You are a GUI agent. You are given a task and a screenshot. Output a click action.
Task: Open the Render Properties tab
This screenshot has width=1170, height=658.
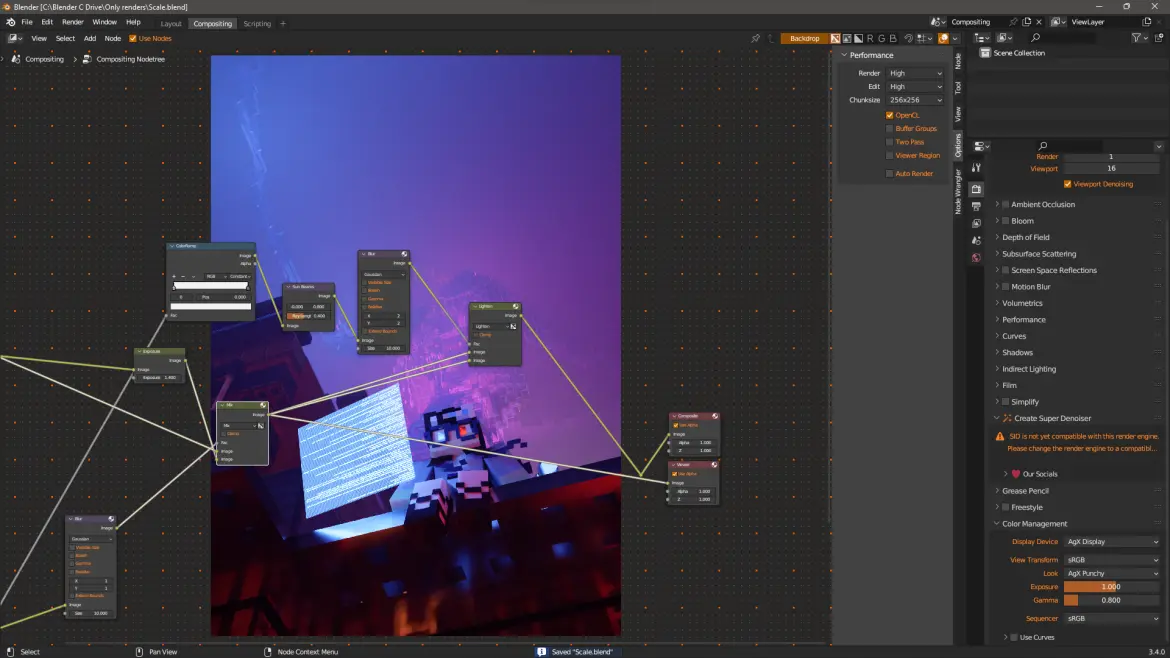(976, 187)
